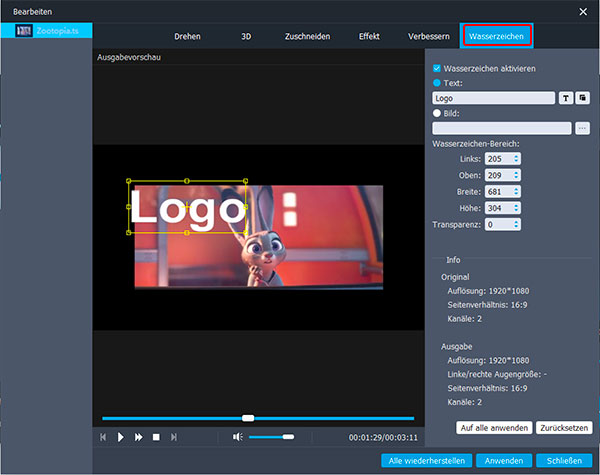The image size is (600, 475).
Task: Click the Breite value field
Action: click(499, 192)
